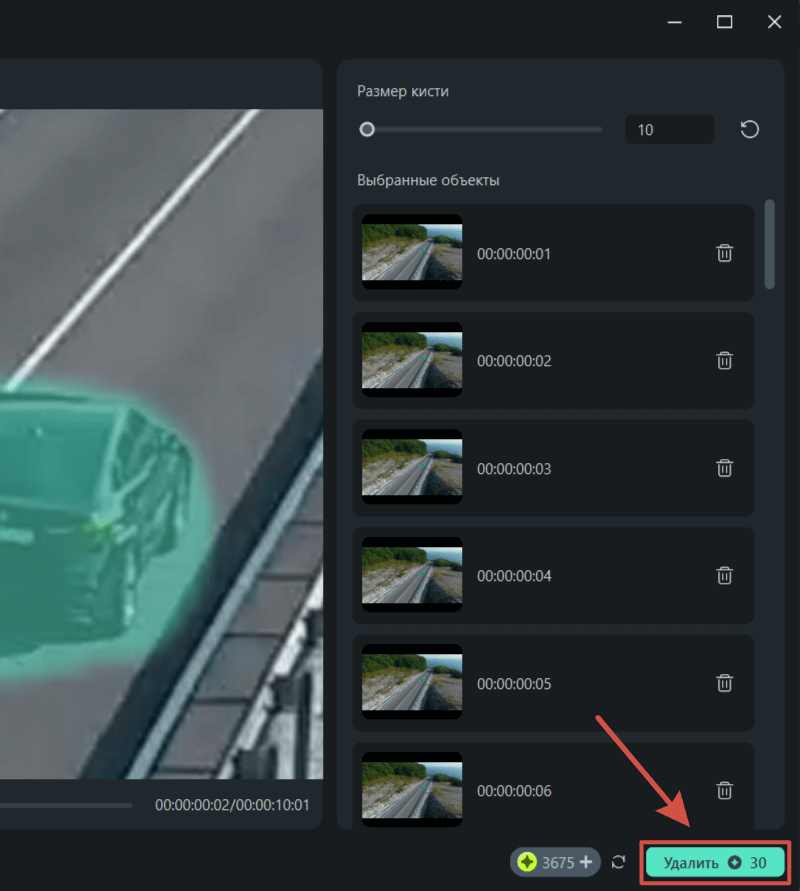Add more credits via 3675 plus badge

pyautogui.click(x=586, y=862)
